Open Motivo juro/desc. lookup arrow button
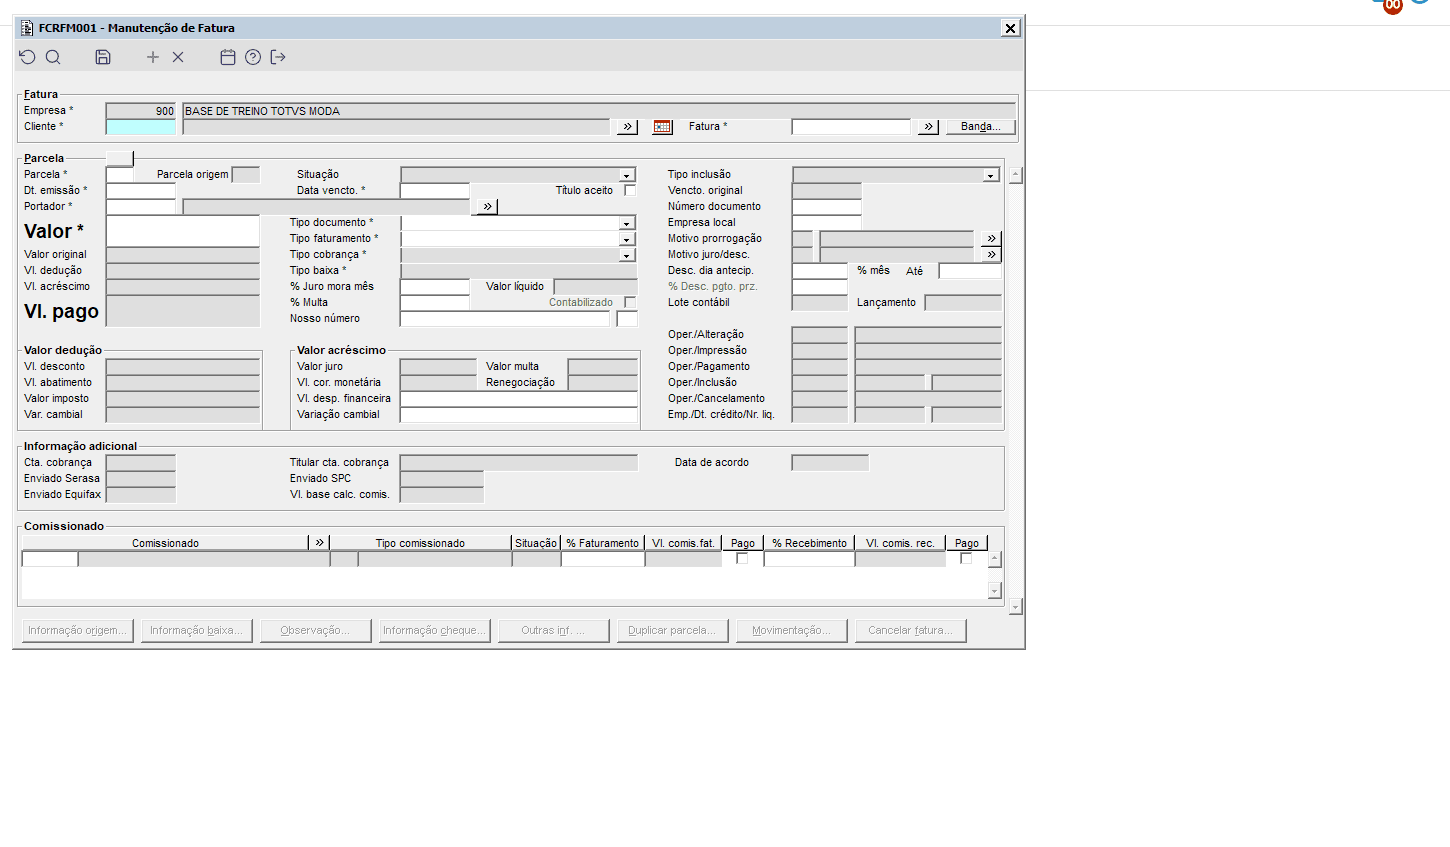The height and width of the screenshot is (847, 1450). tap(991, 255)
